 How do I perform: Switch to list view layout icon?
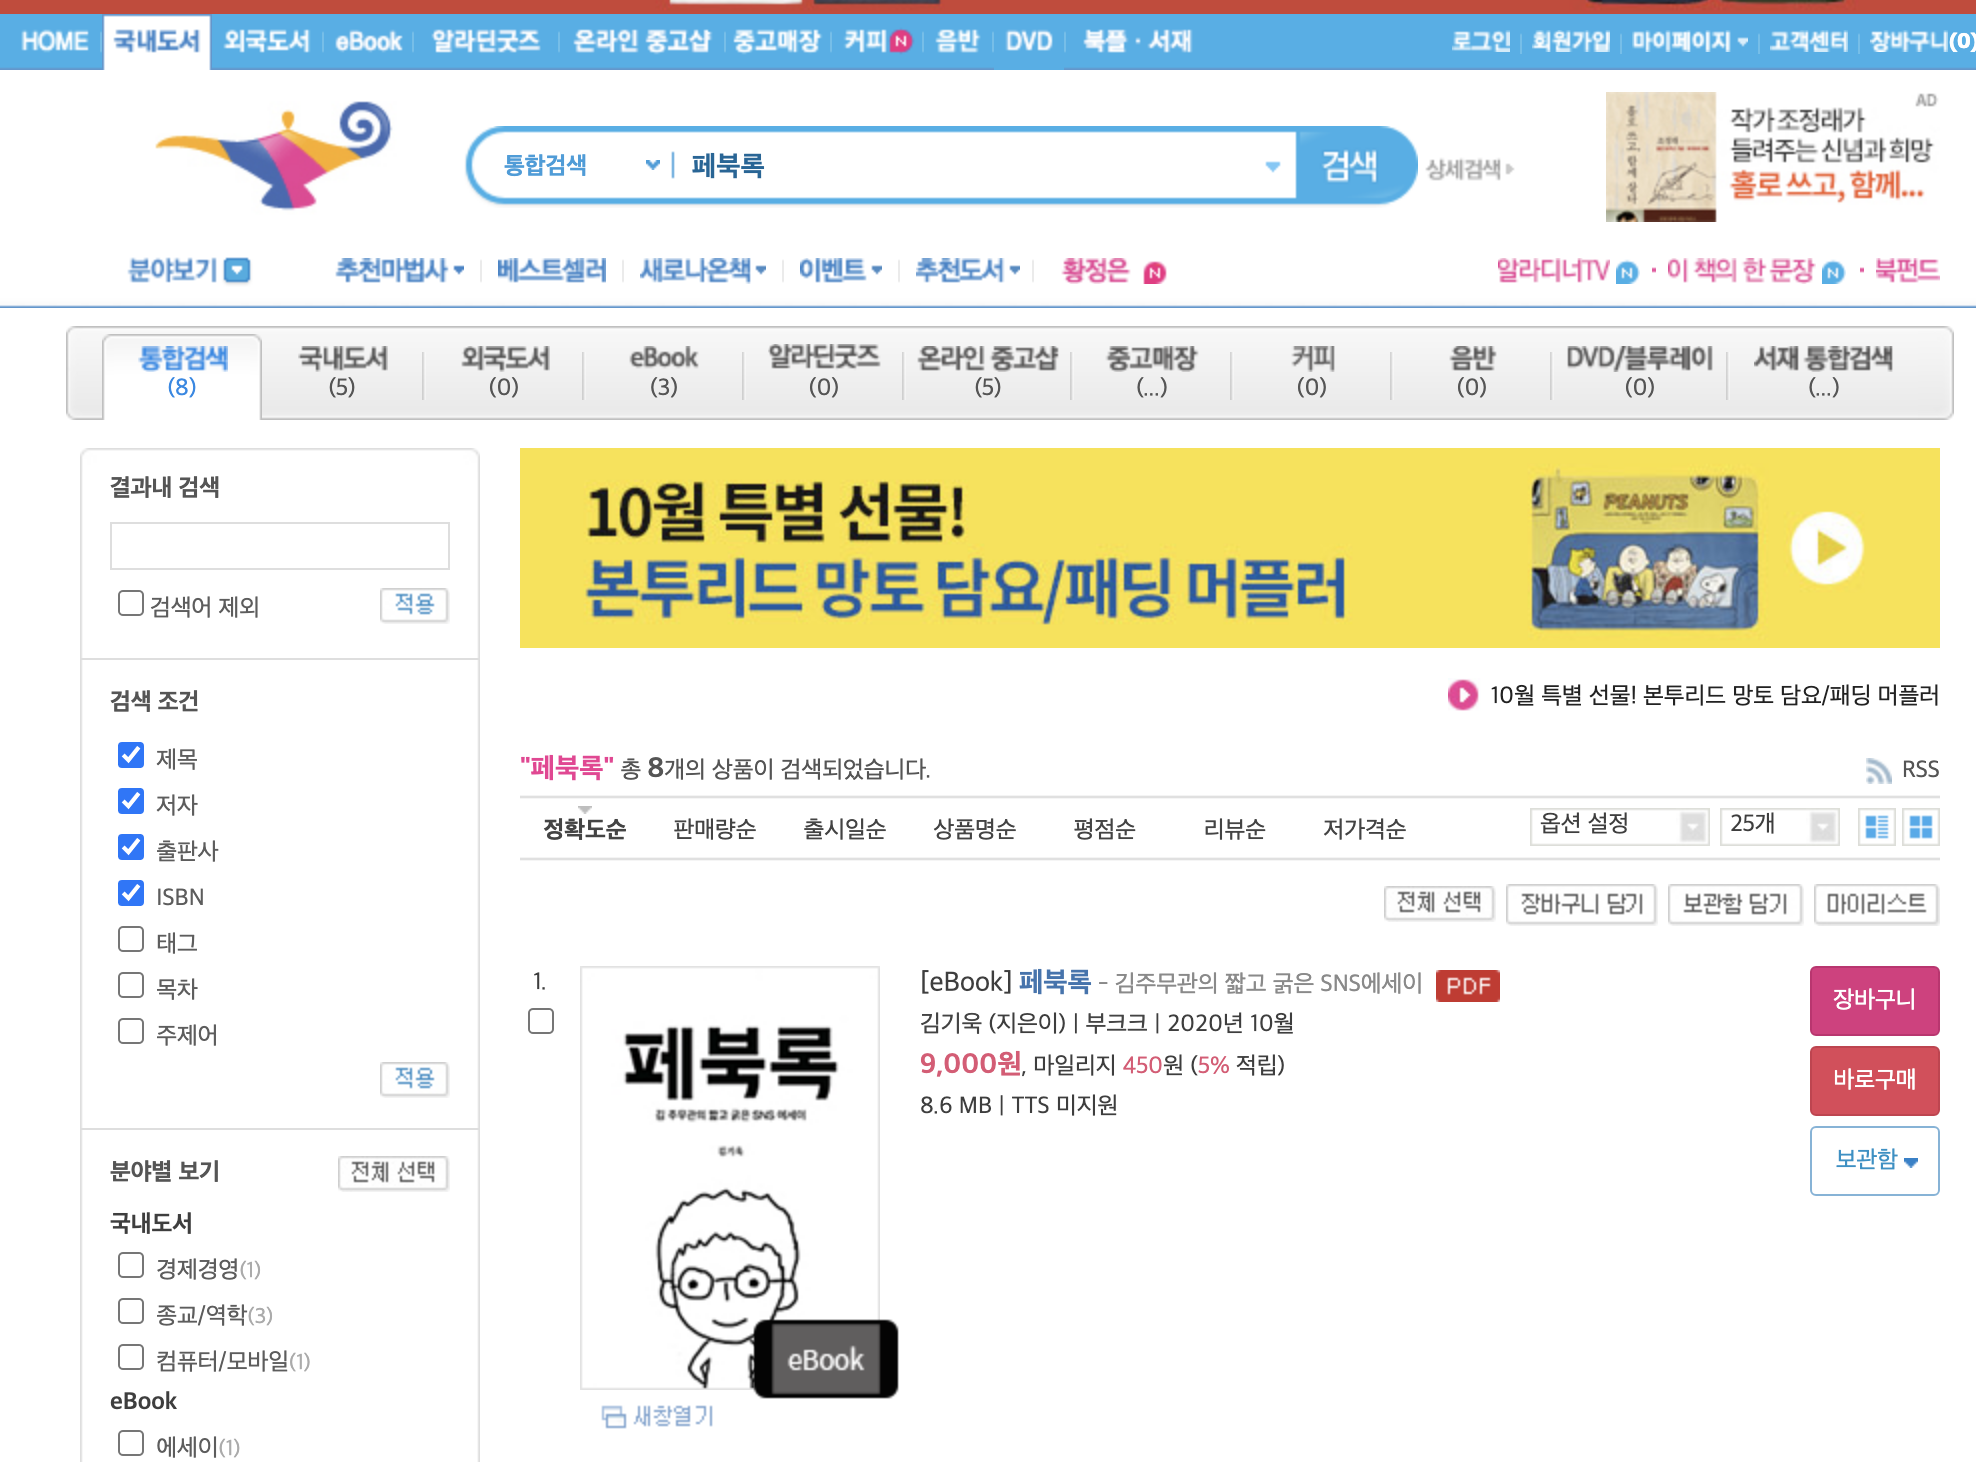pos(1877,827)
